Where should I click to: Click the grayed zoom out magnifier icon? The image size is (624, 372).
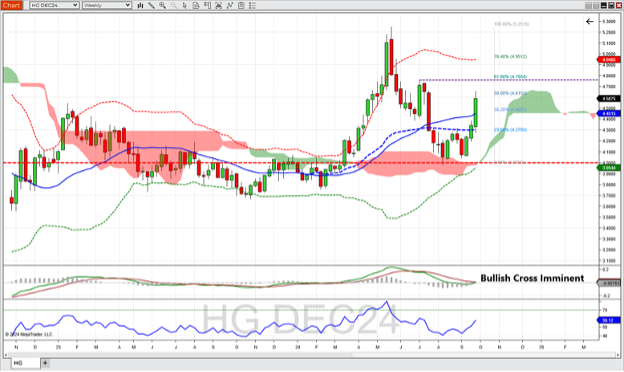(x=174, y=5)
